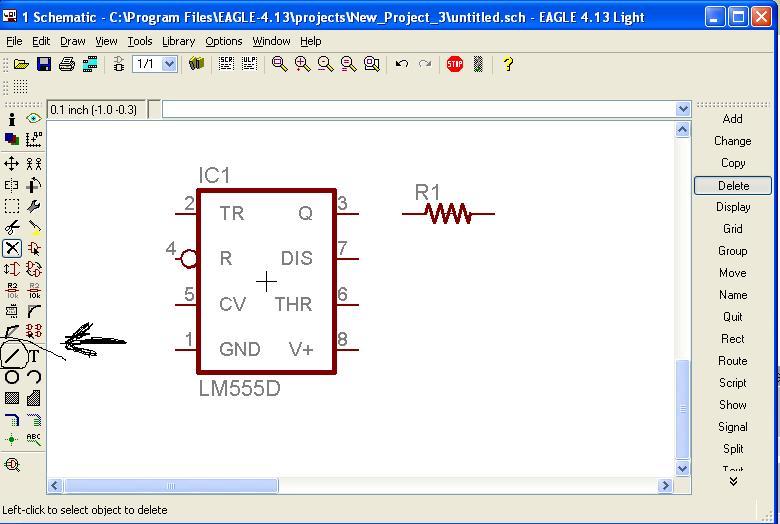The height and width of the screenshot is (524, 780).
Task: Undo the last action
Action: pos(401,64)
